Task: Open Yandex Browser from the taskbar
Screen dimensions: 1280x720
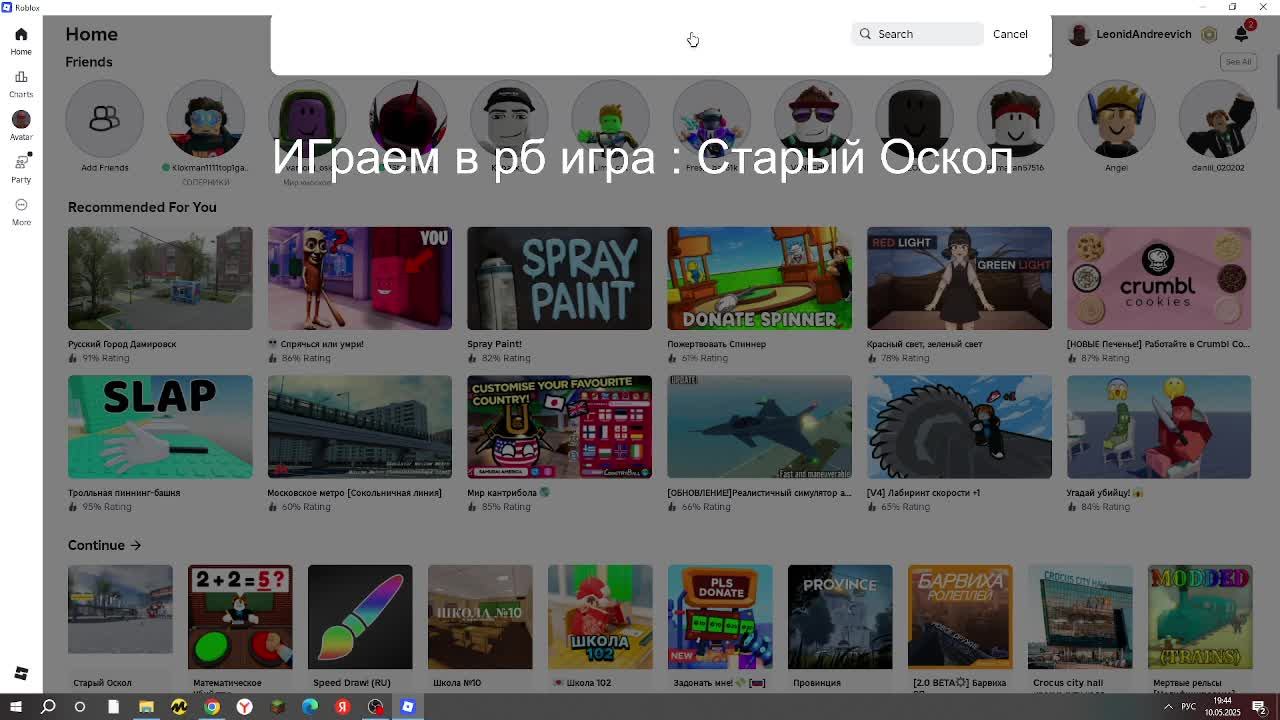Action: click(x=244, y=707)
